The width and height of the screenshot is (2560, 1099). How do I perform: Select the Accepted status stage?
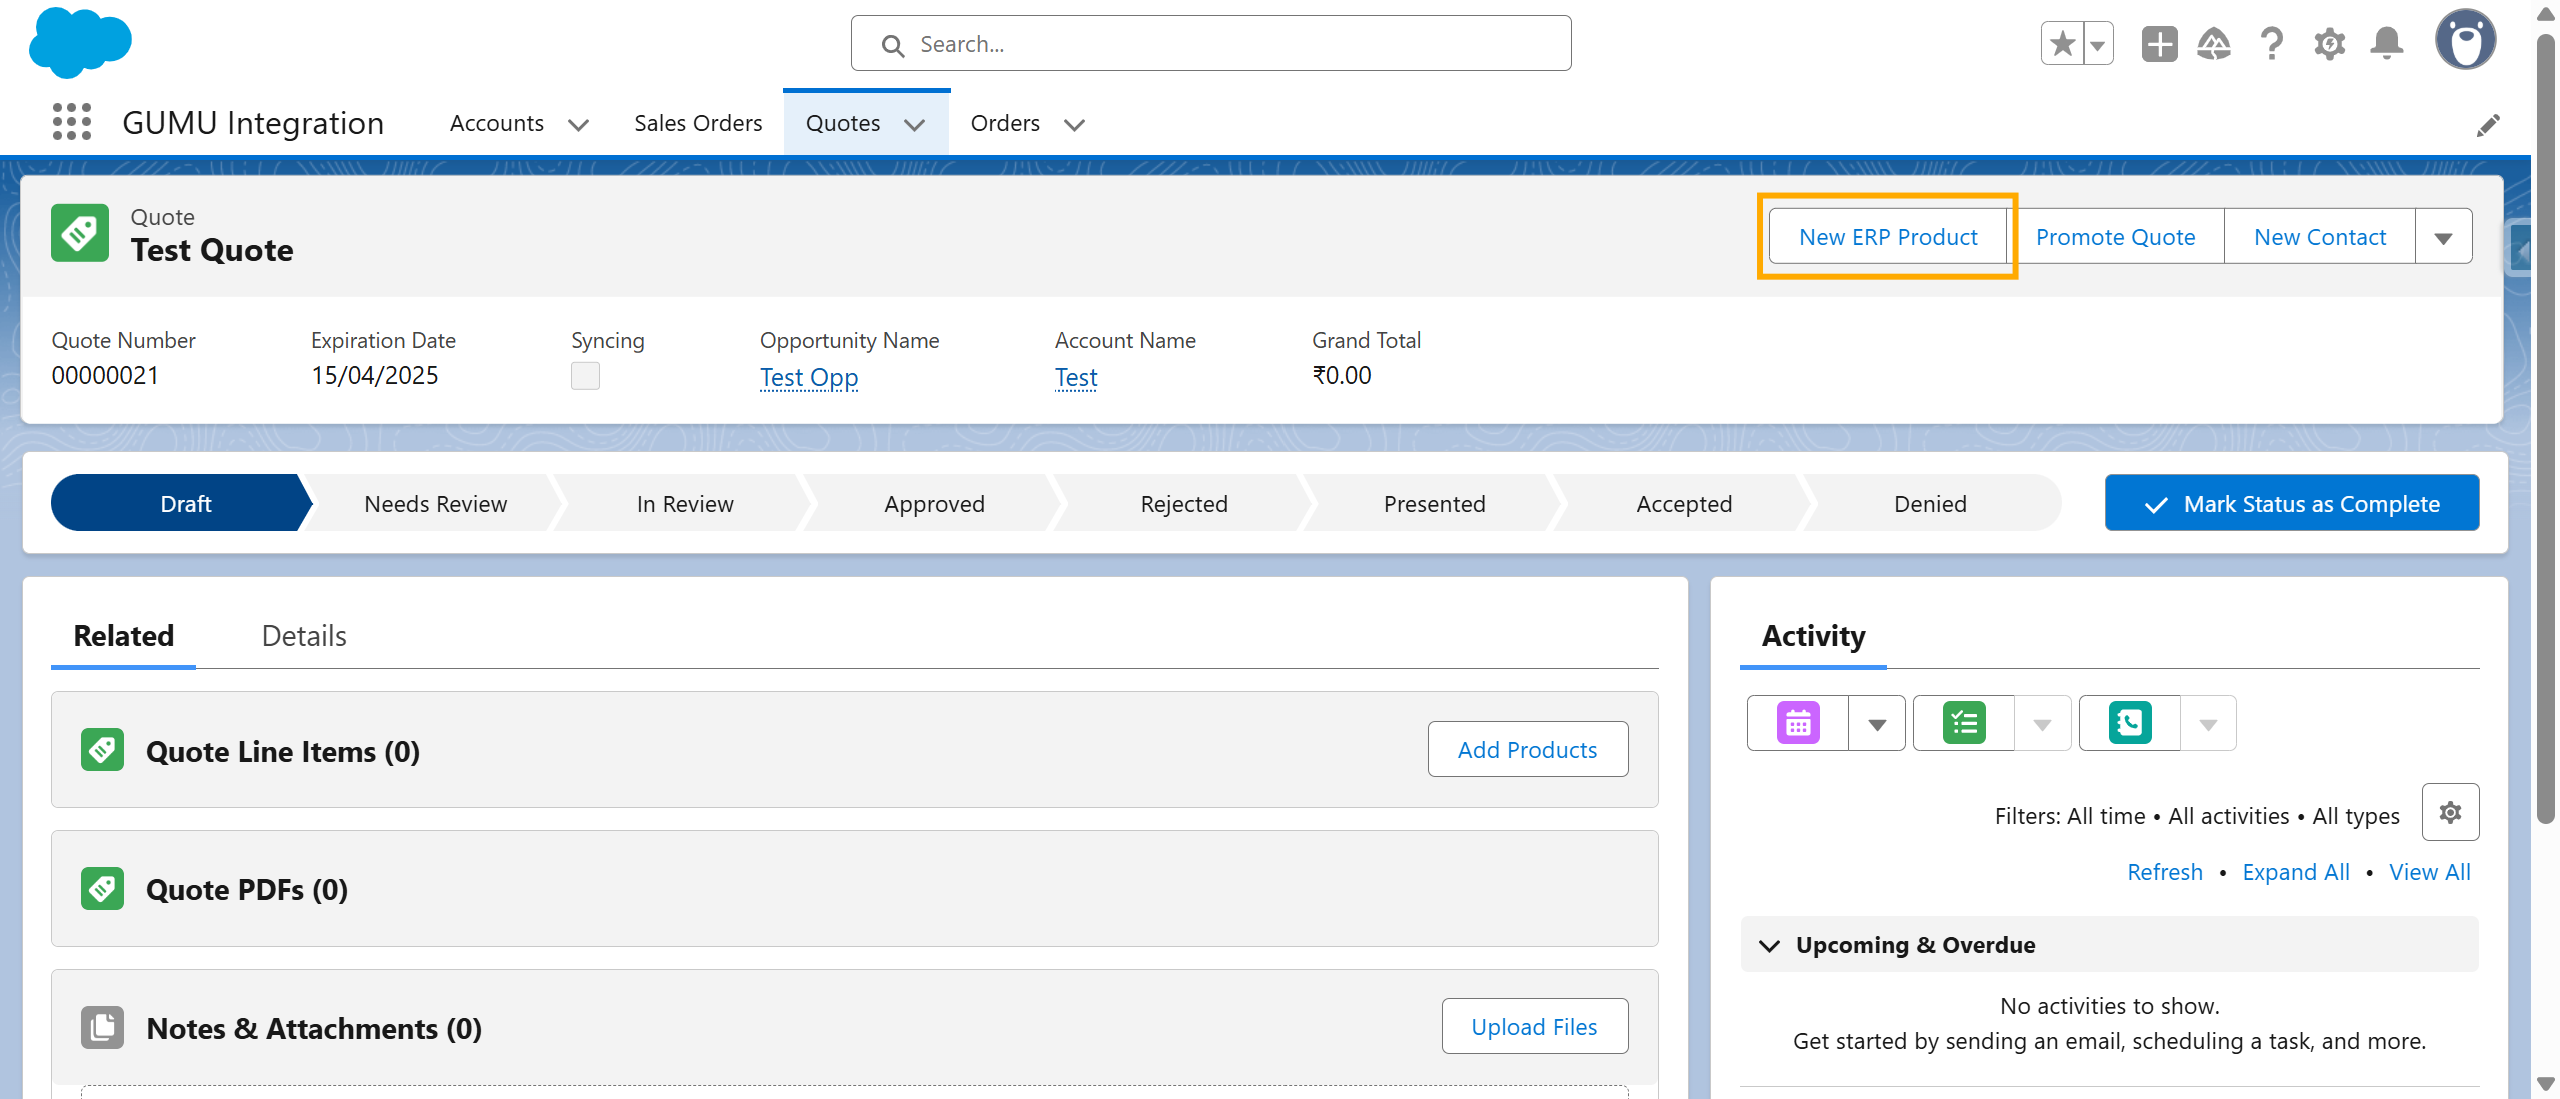[x=1684, y=503]
